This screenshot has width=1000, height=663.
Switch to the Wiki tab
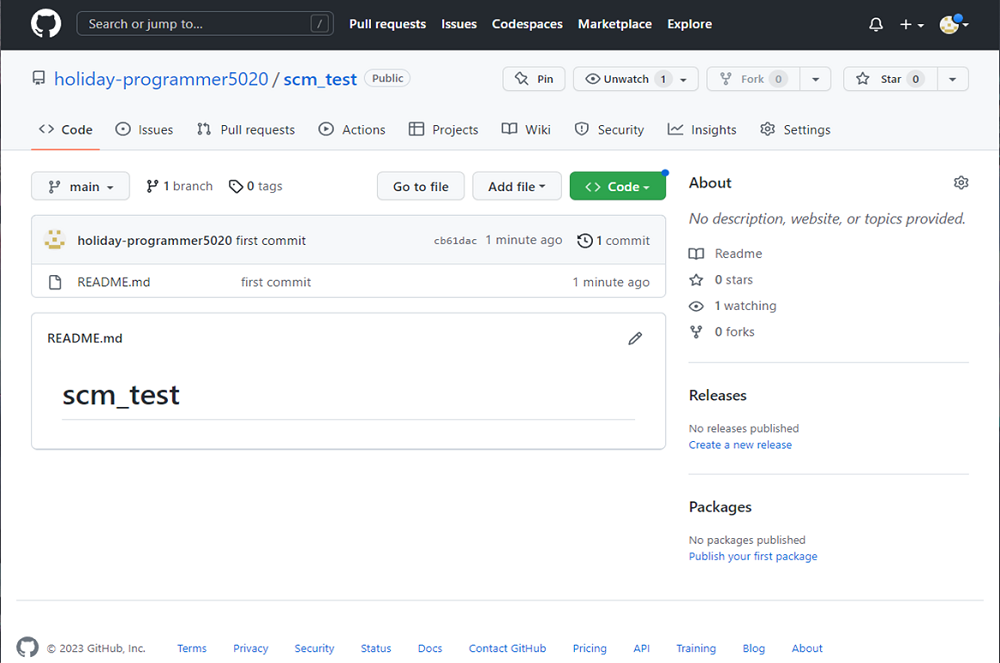(526, 130)
